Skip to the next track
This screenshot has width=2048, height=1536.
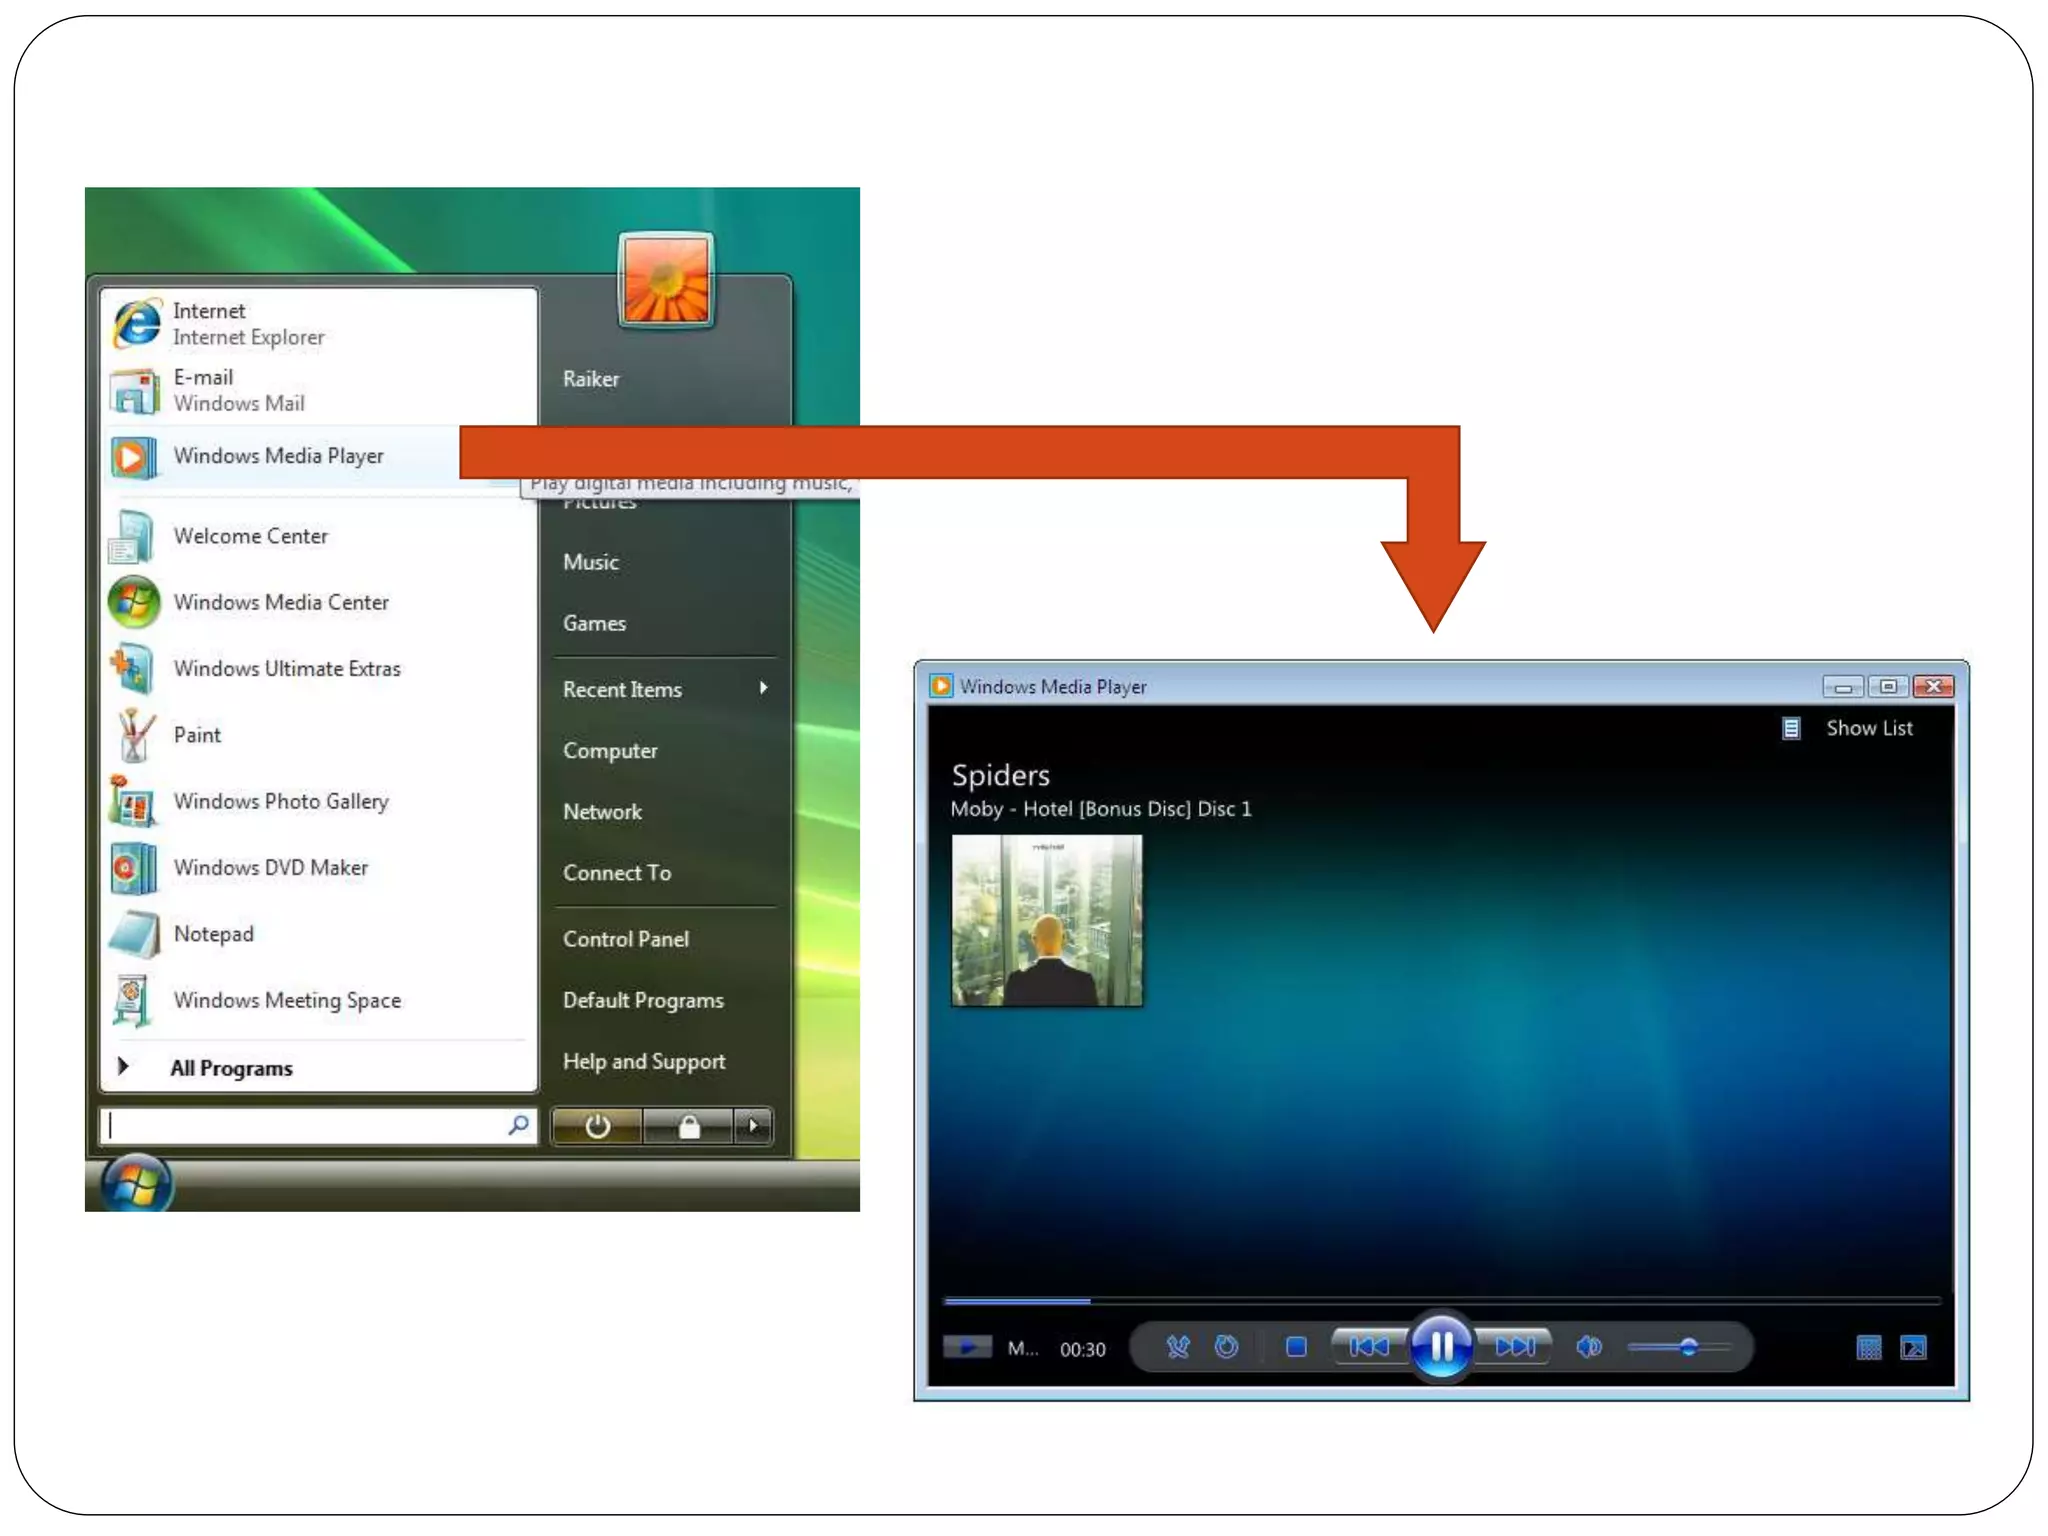coord(1514,1346)
